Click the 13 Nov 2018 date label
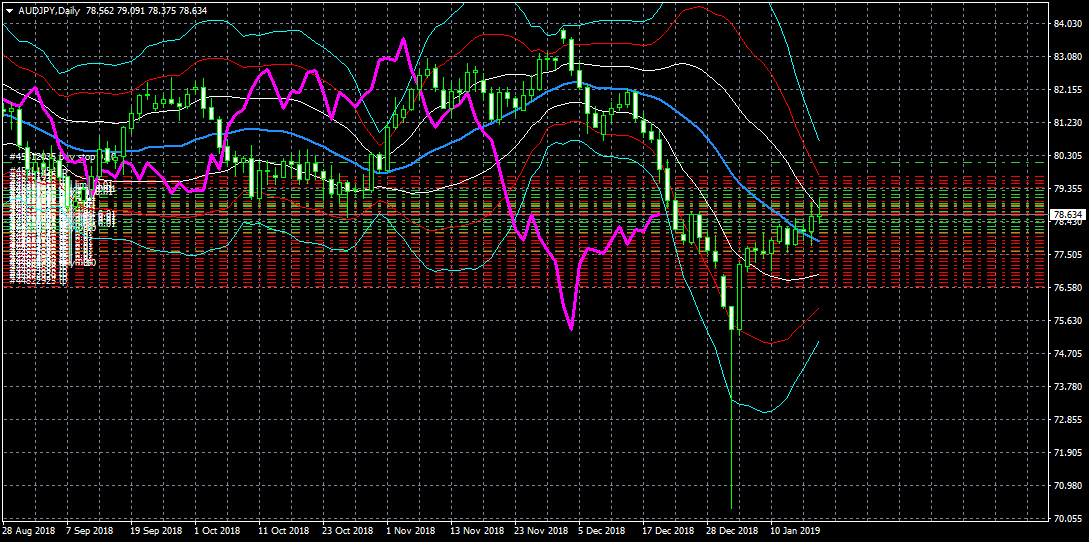Image resolution: width=1089 pixels, height=542 pixels. pyautogui.click(x=476, y=531)
